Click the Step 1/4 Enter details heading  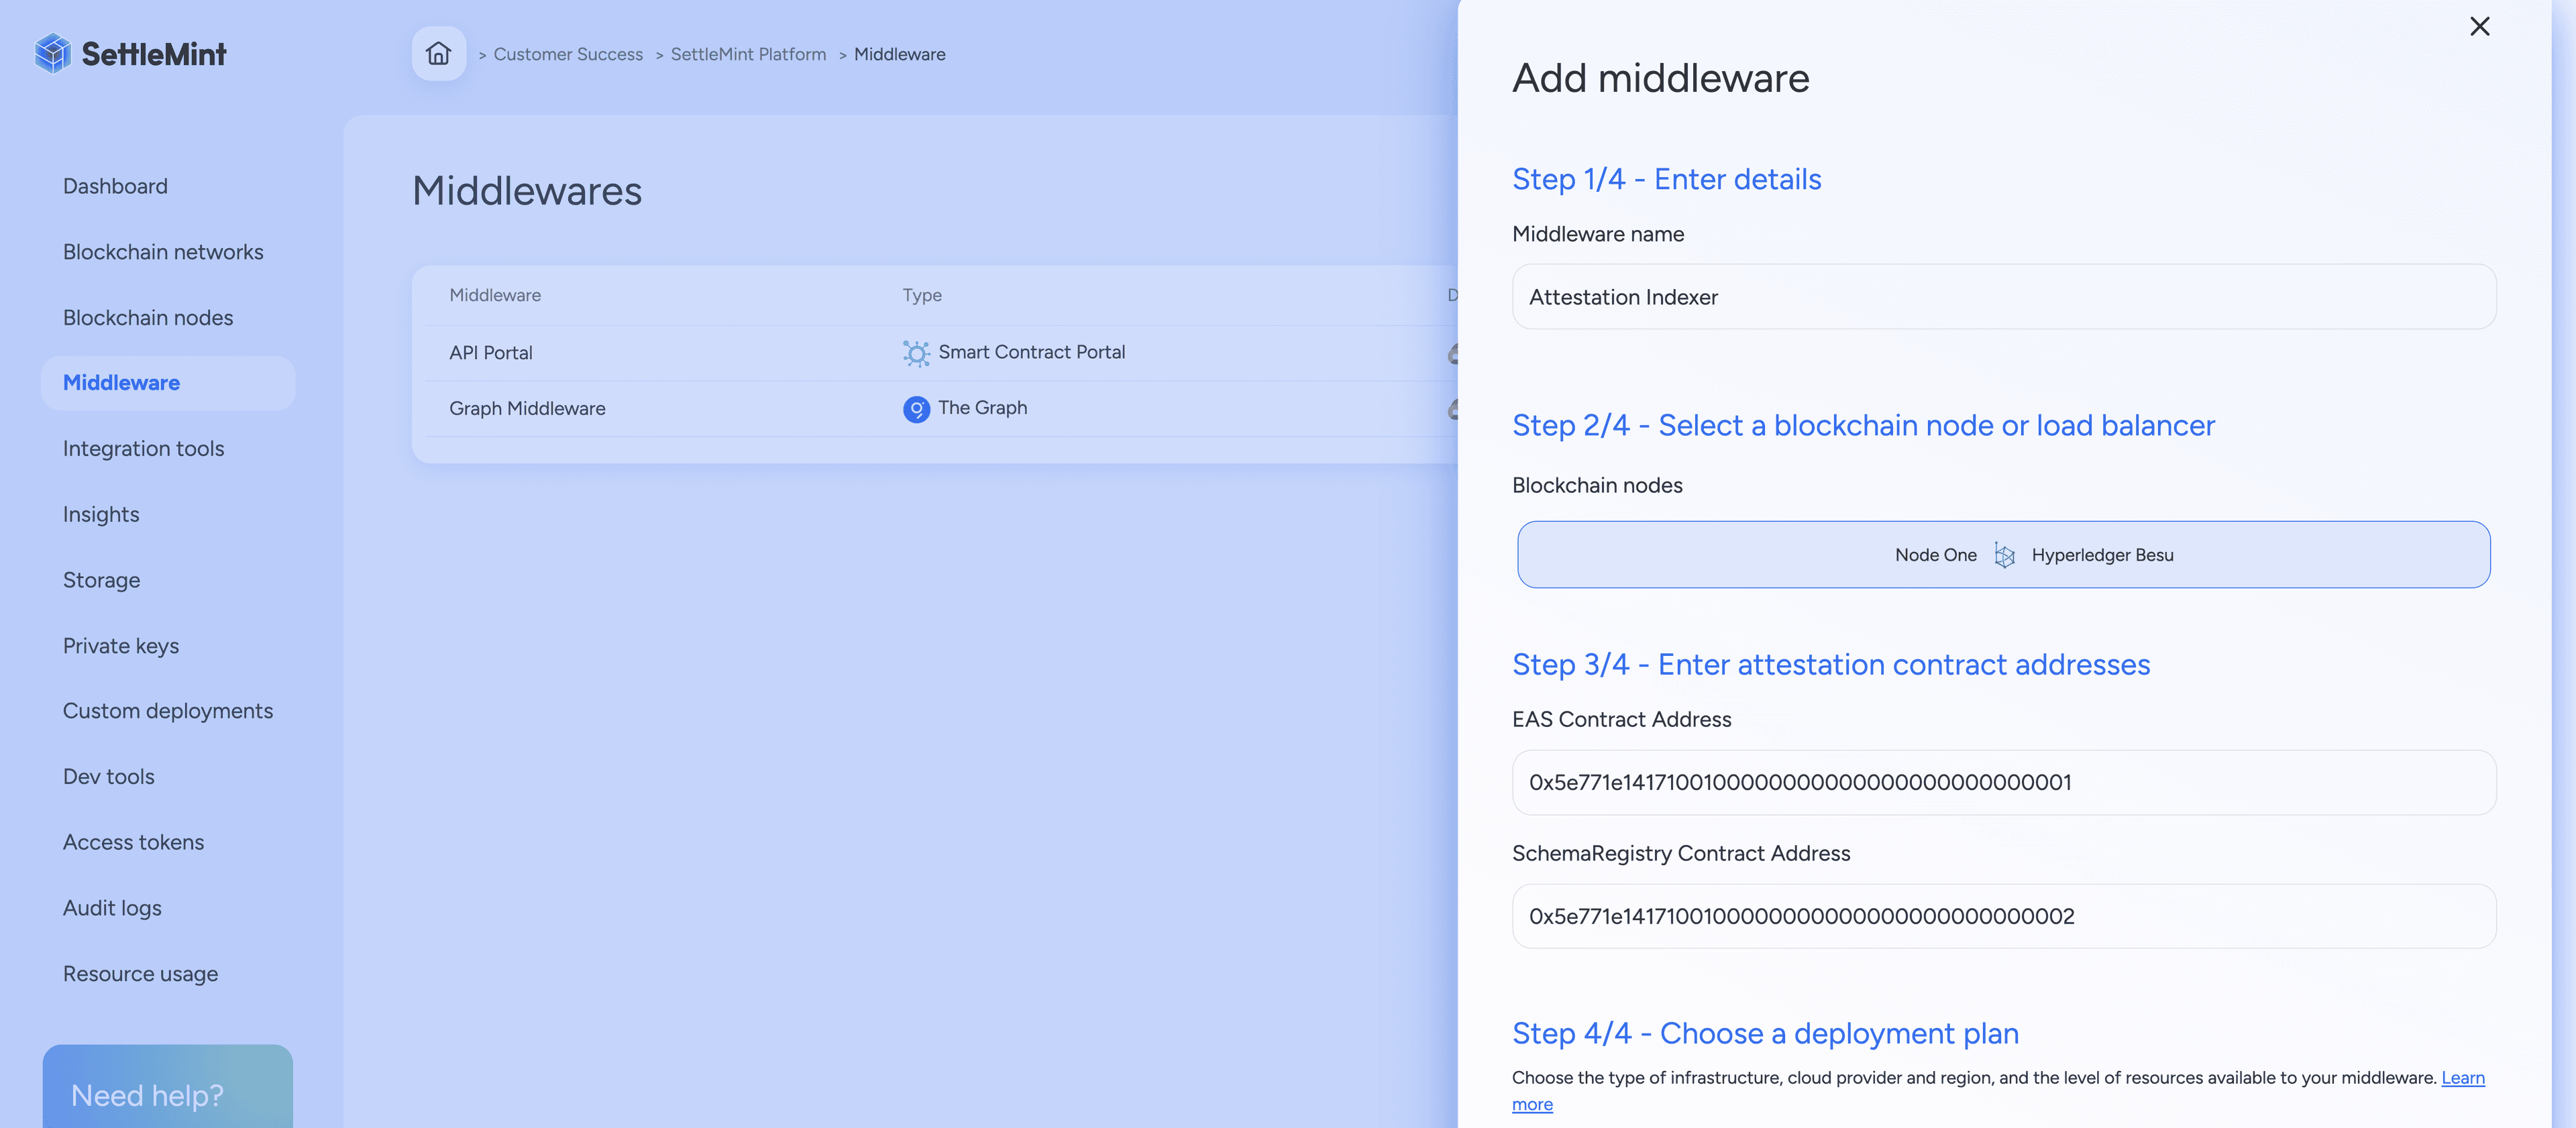(1666, 179)
